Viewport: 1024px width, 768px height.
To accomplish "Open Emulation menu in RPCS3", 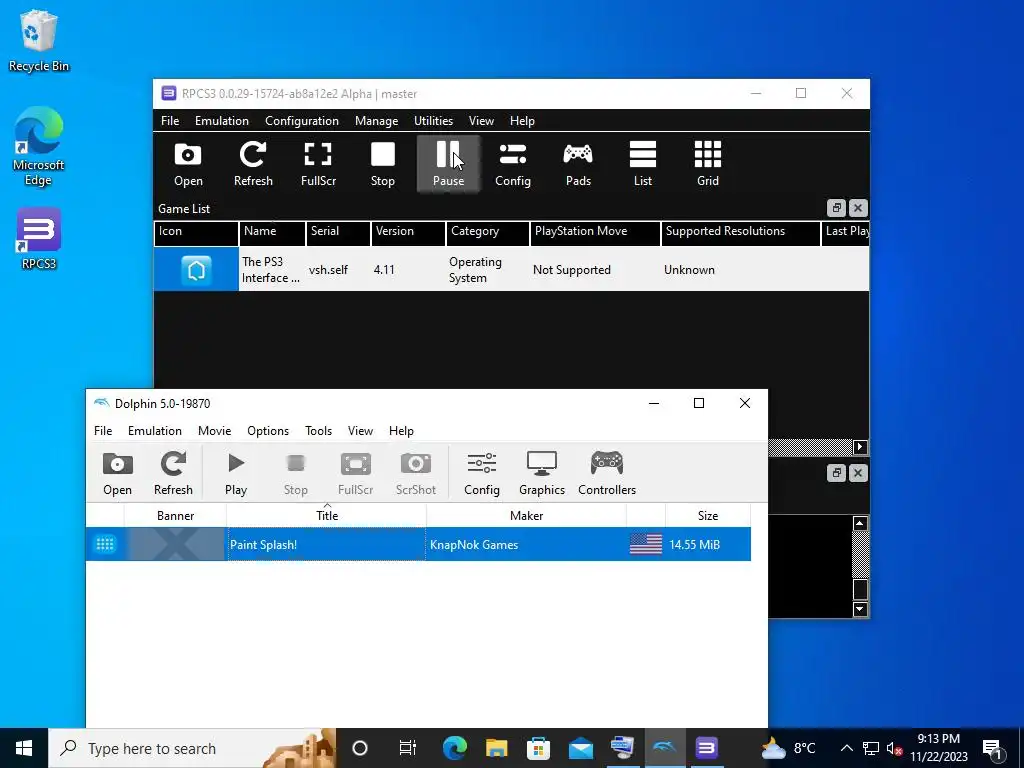I will point(221,121).
